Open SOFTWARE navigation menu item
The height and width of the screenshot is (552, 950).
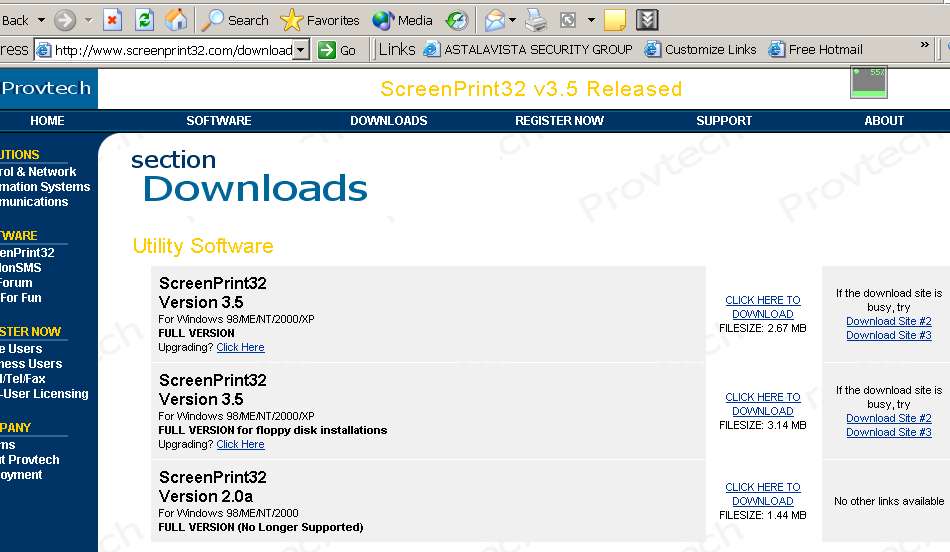tap(219, 121)
